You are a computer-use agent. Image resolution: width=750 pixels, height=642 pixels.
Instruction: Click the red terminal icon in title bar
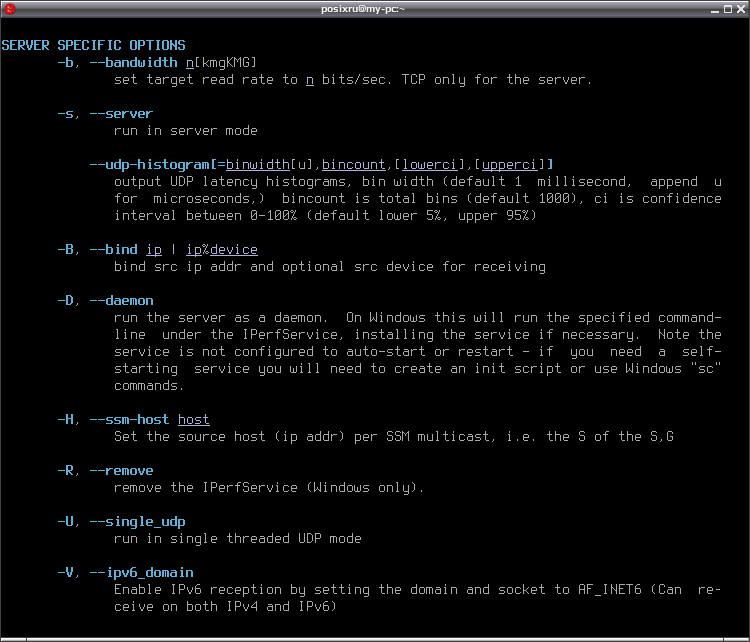9,9
